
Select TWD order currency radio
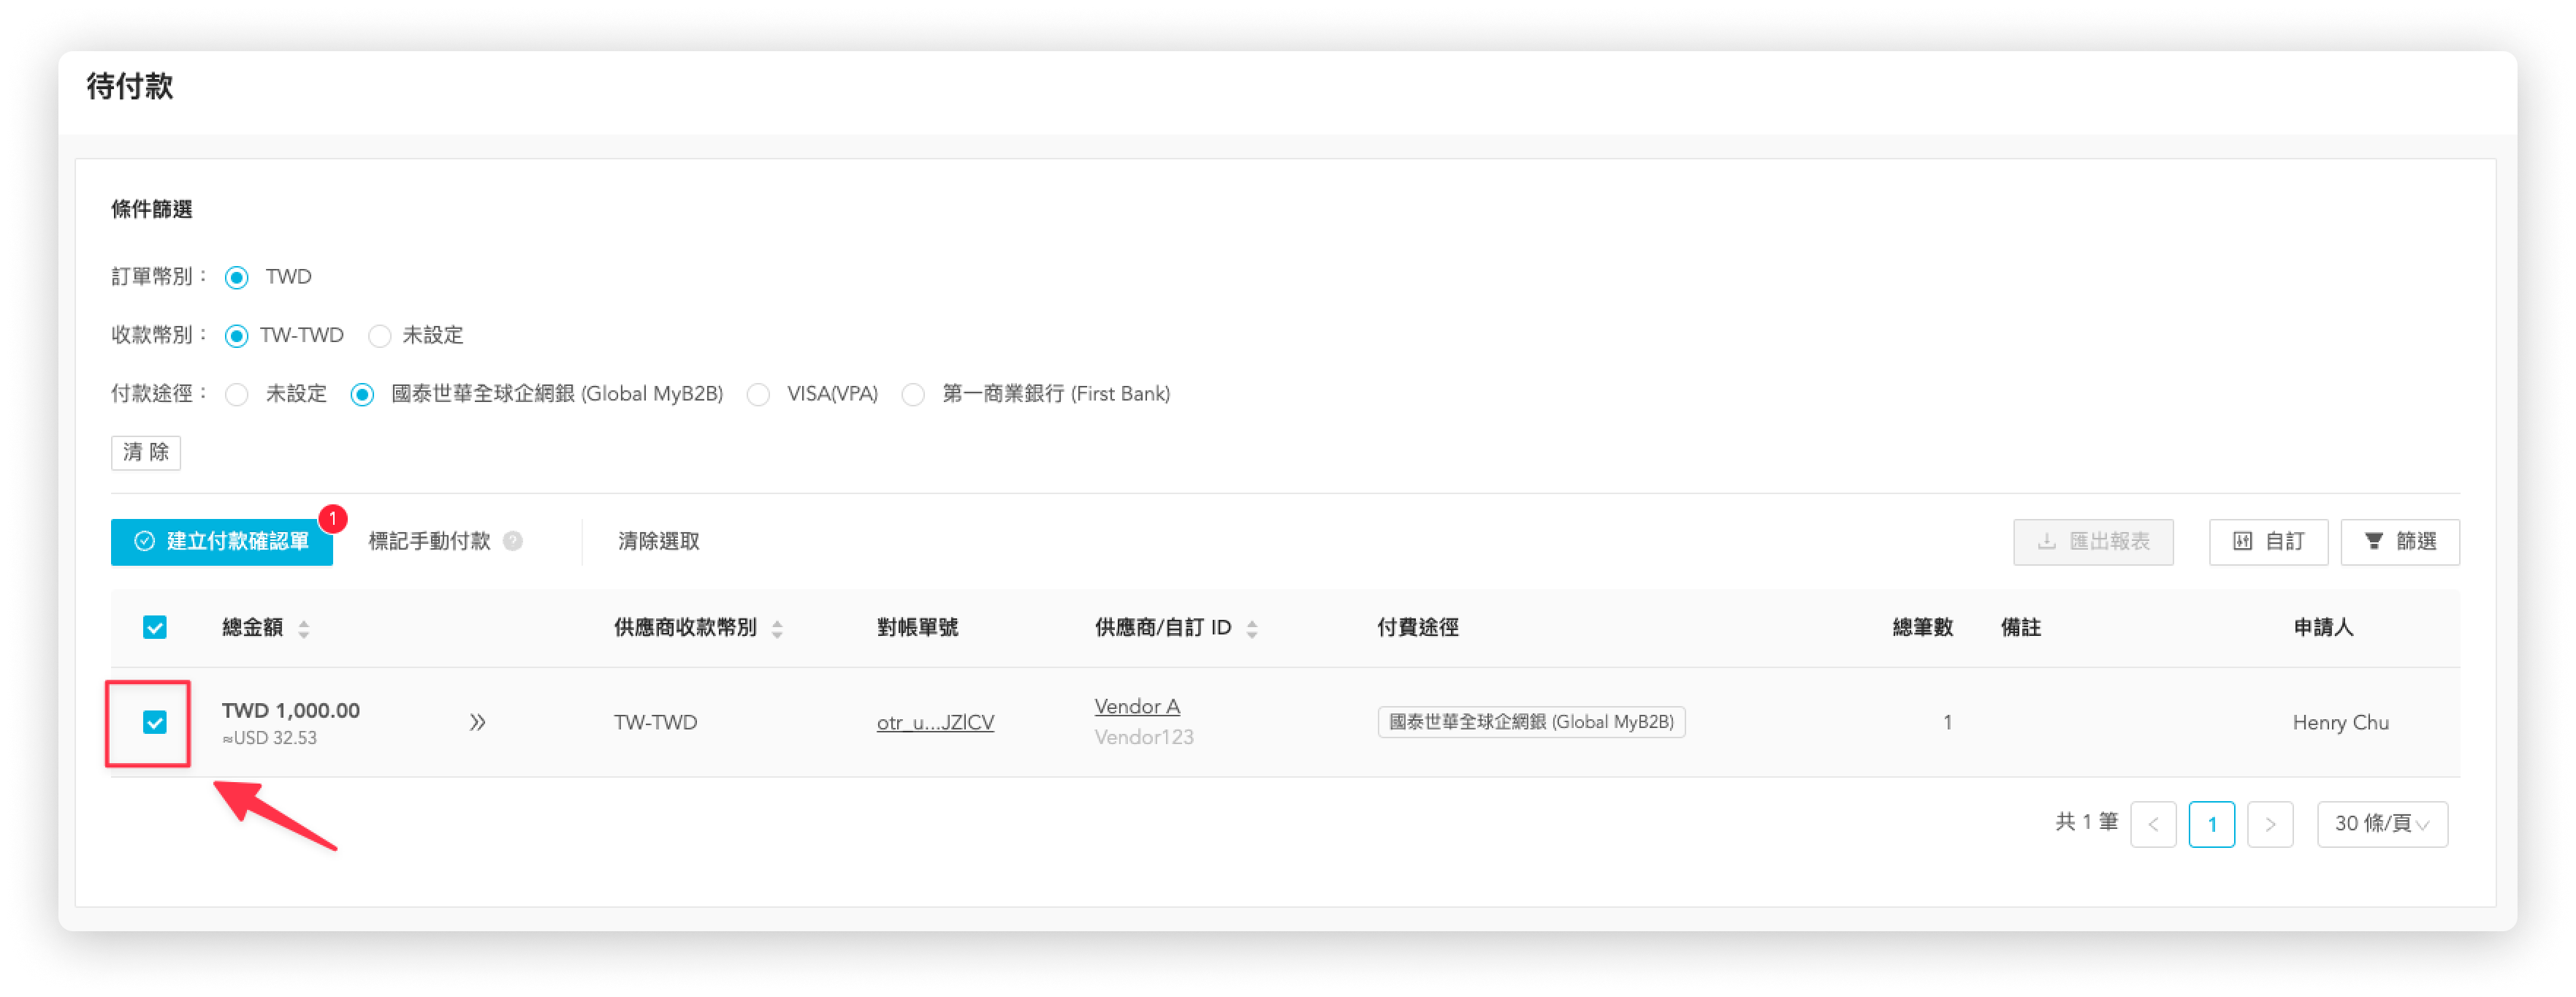point(237,277)
